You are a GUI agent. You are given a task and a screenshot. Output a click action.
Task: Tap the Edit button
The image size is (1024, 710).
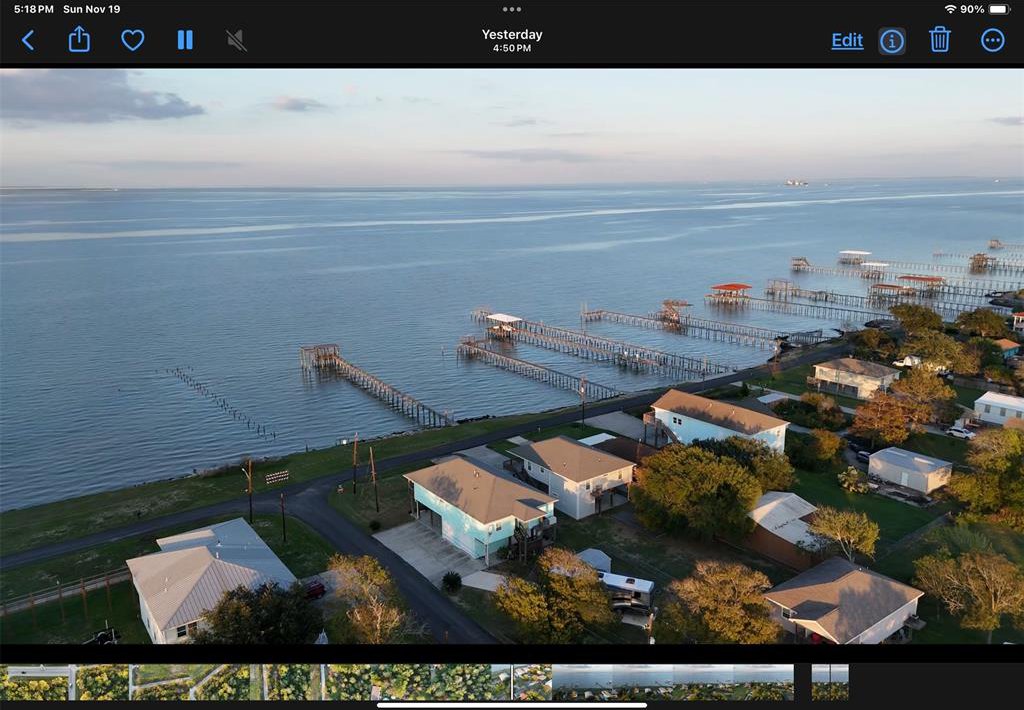click(x=847, y=40)
